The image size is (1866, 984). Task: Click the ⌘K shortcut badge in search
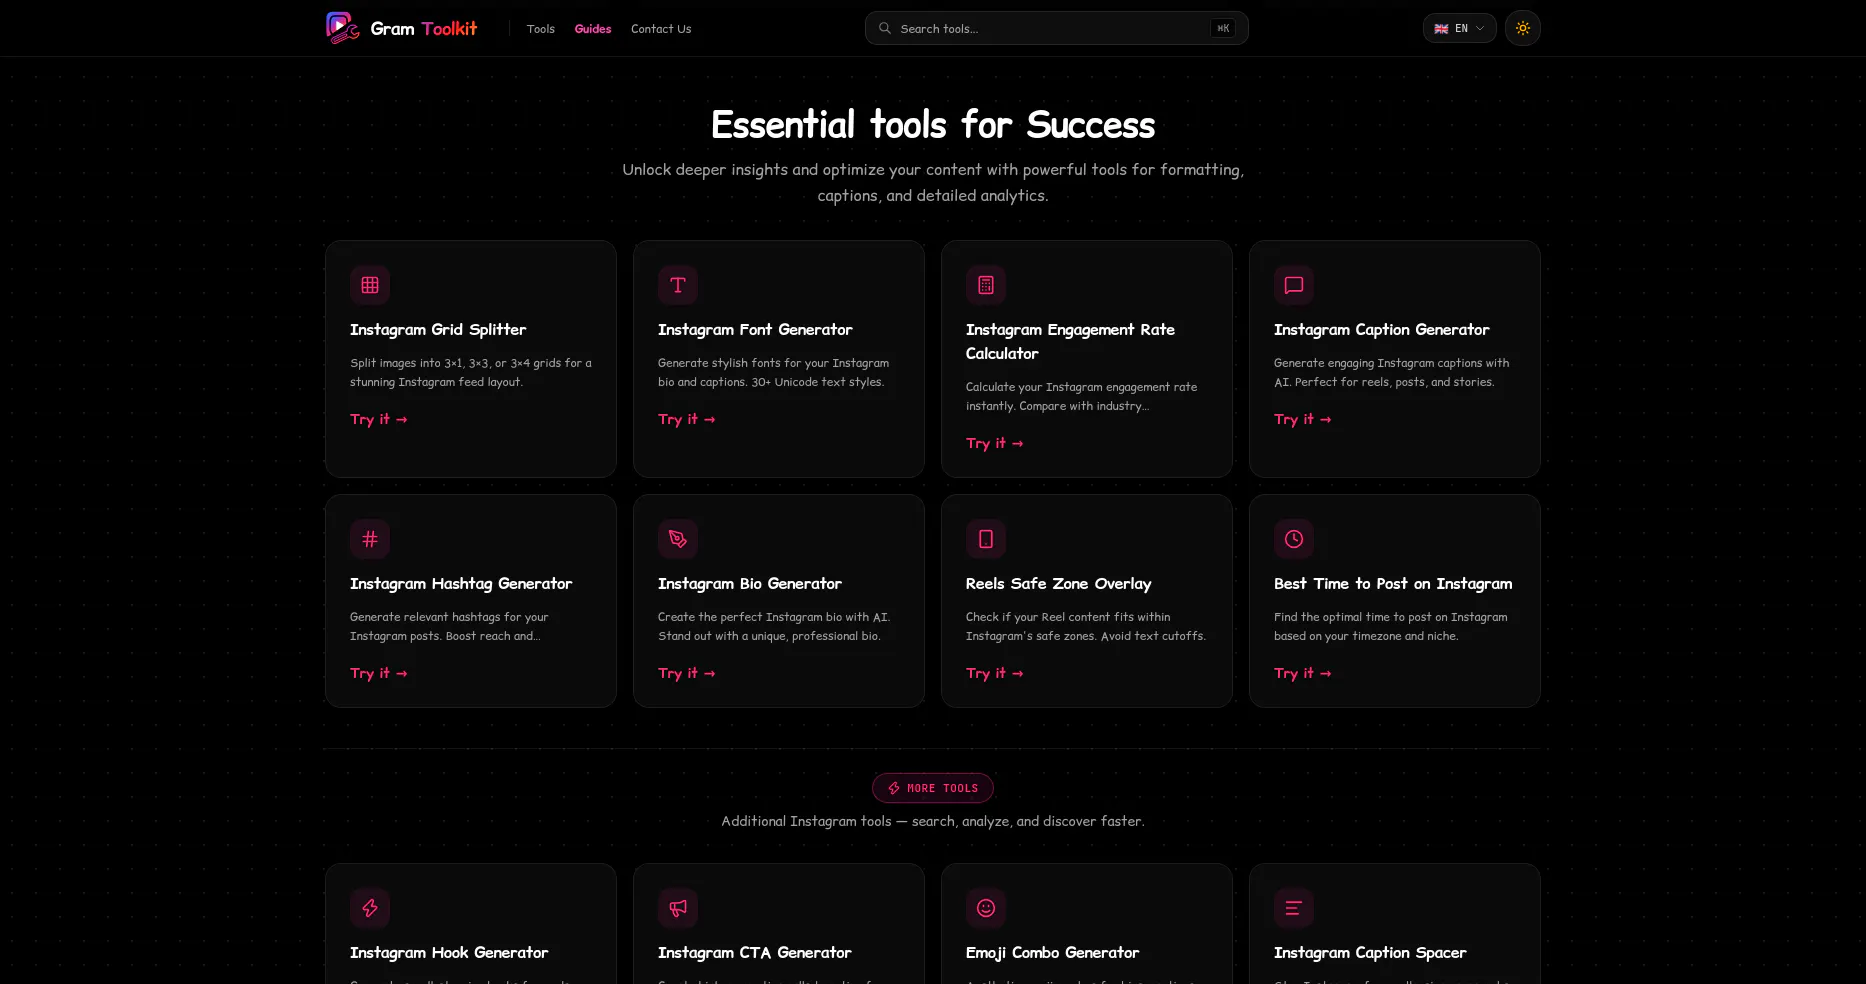coord(1223,28)
